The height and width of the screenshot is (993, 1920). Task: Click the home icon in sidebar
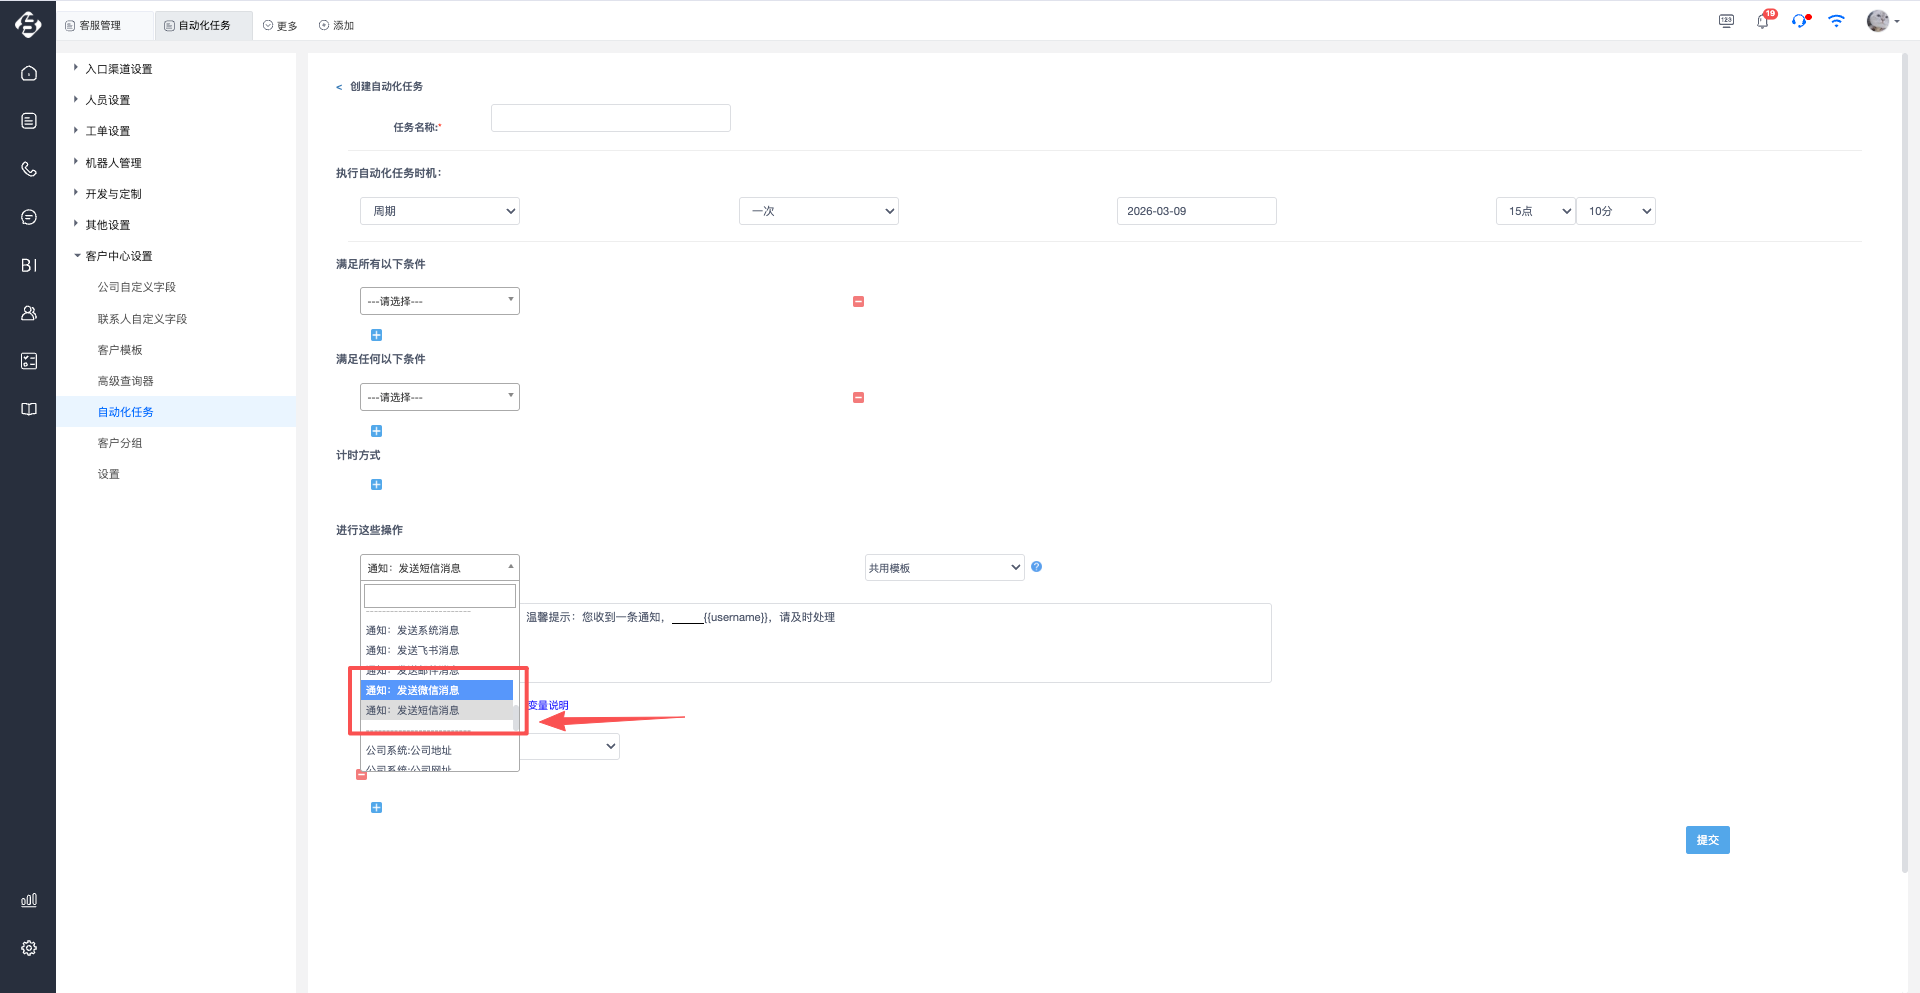coord(29,73)
